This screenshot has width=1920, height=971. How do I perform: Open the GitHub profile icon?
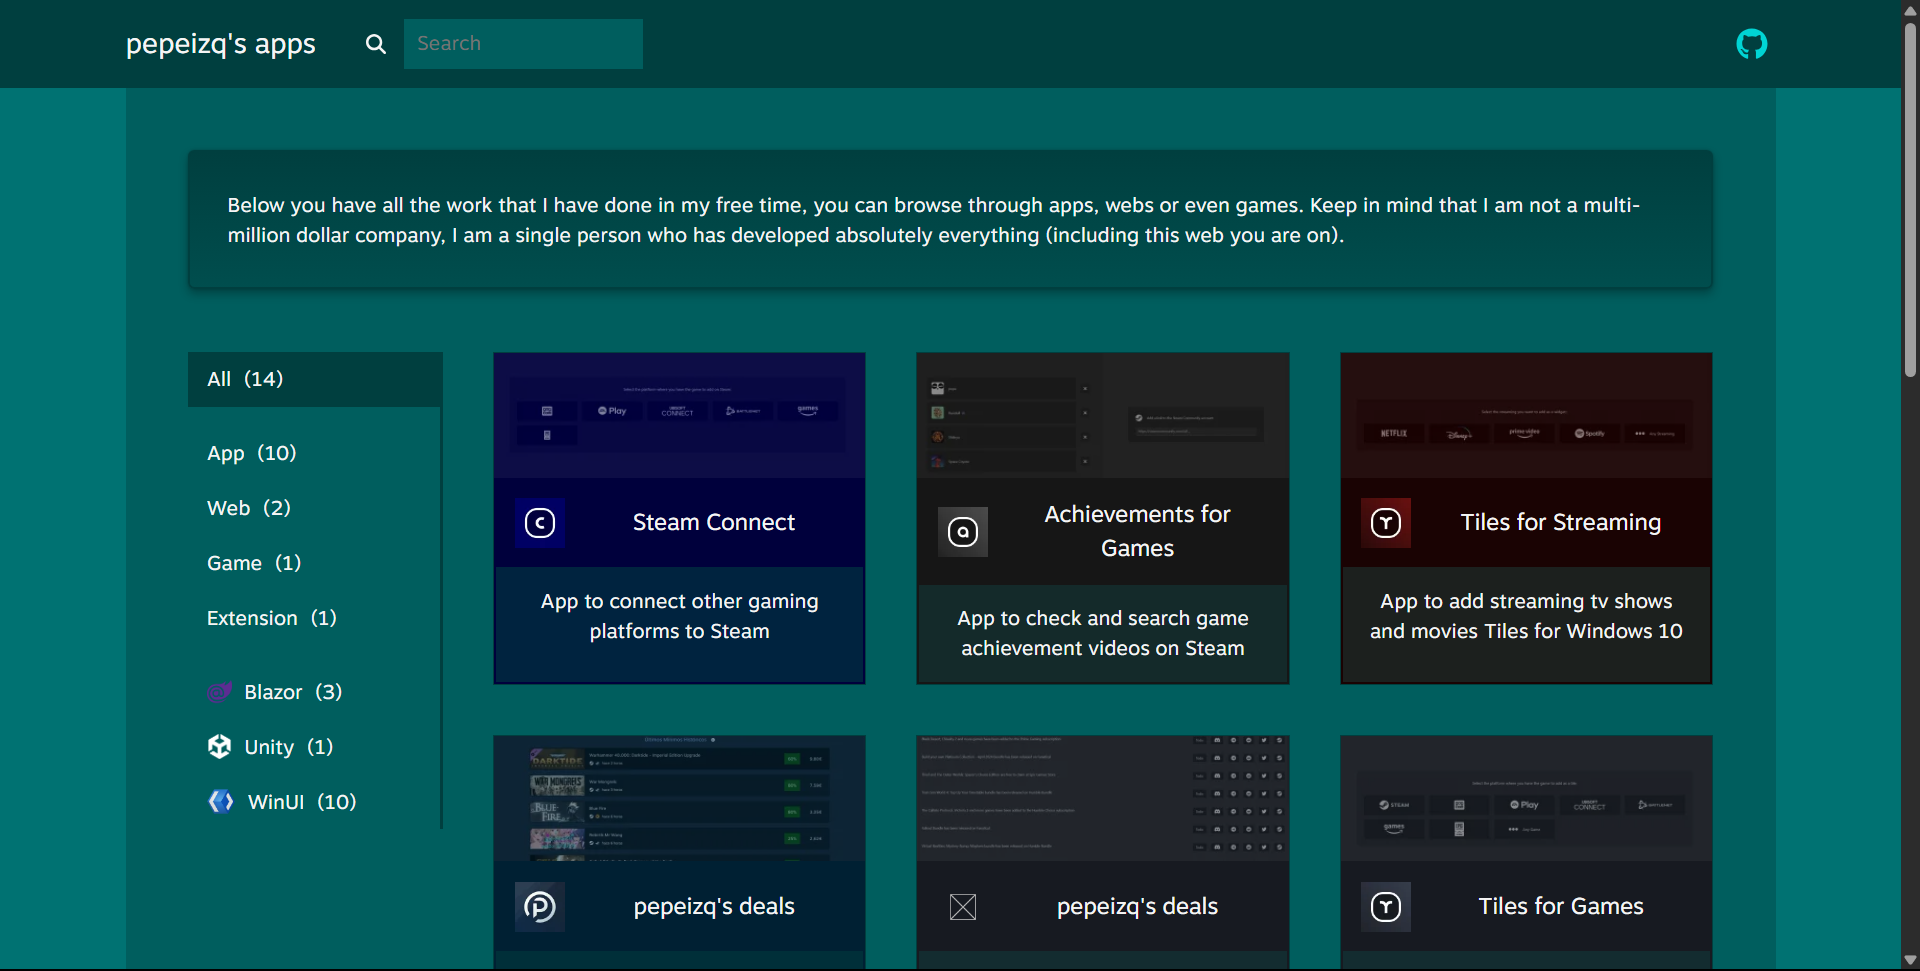(1751, 44)
